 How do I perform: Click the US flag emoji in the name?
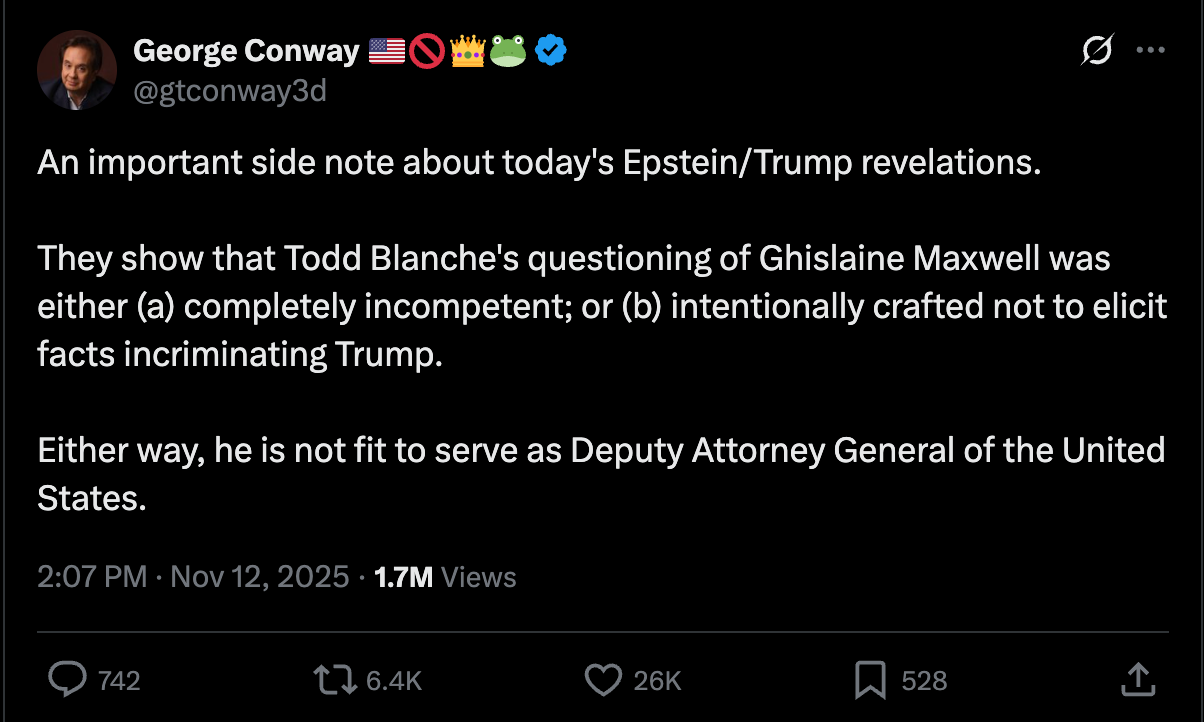(385, 49)
